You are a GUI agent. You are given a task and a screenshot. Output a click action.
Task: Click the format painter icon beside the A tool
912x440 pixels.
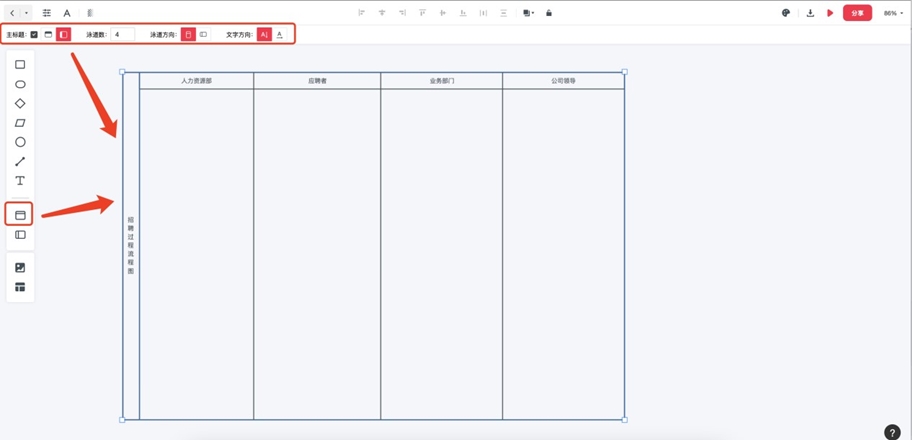click(x=90, y=13)
